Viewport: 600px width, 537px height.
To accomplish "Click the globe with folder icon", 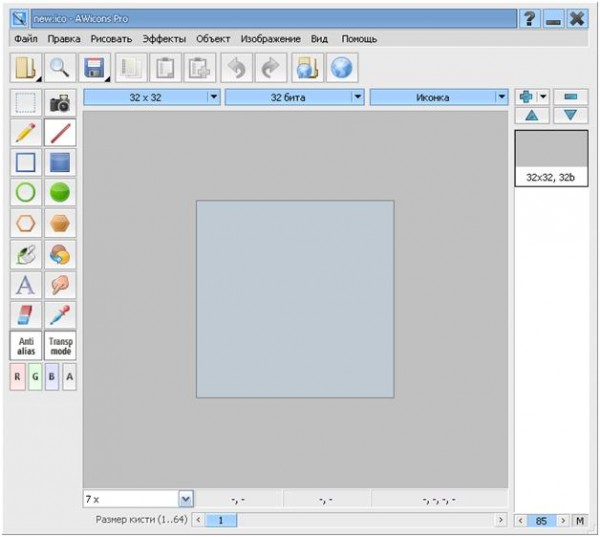I will tap(307, 68).
